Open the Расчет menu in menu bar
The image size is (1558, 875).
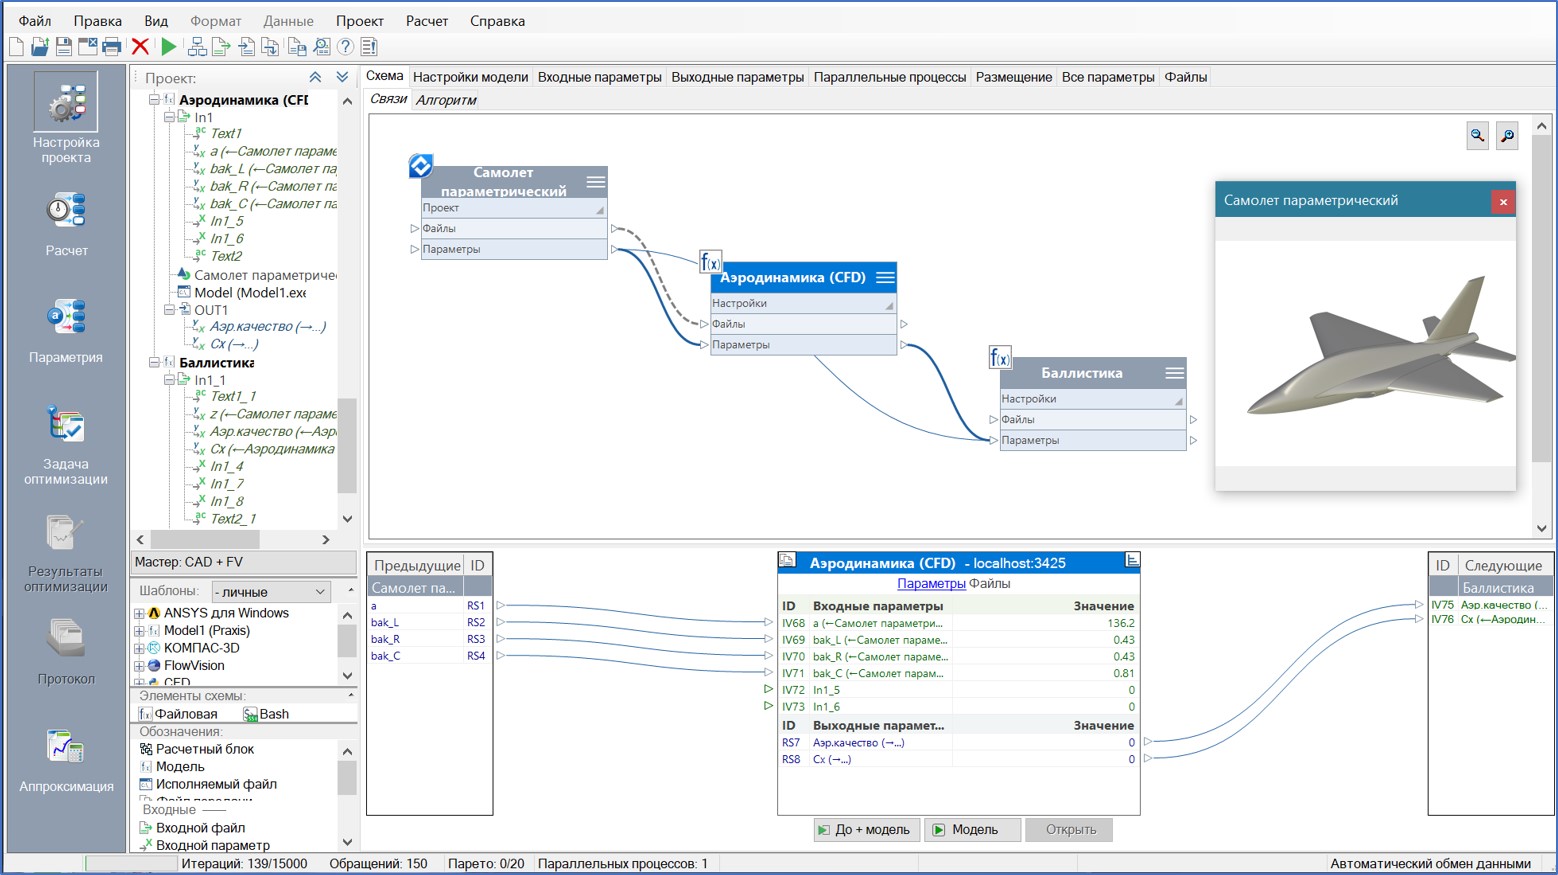tap(426, 21)
